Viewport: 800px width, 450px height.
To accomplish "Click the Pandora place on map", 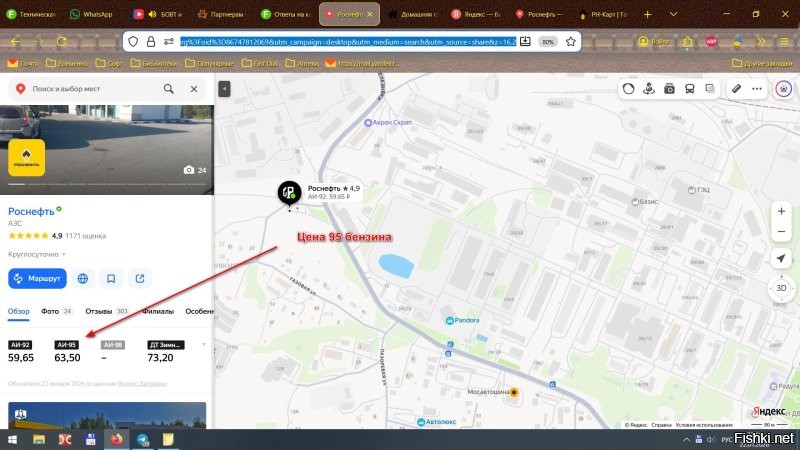I will point(462,320).
